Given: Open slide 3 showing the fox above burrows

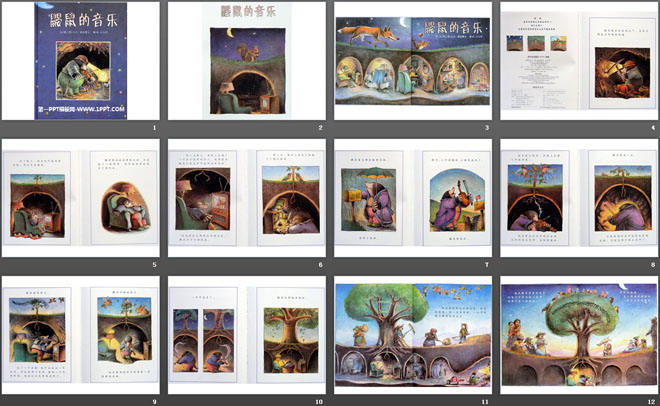Looking at the screenshot, I should coord(411,62).
